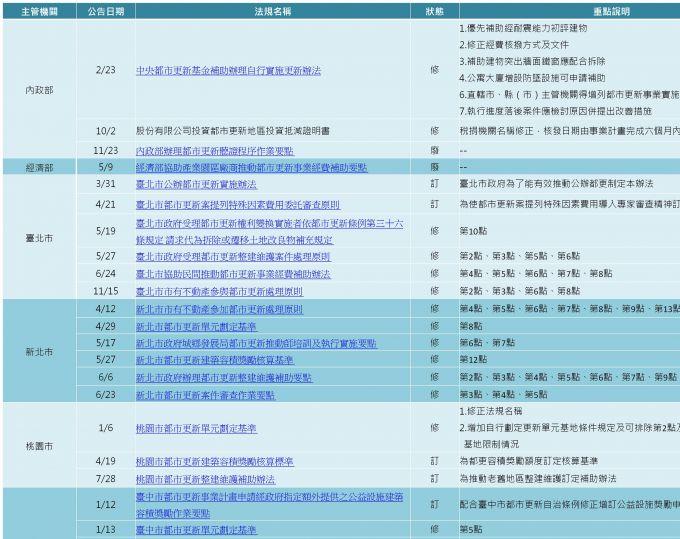This screenshot has width=680, height=539.
Task: Select the 臺北市 agency cell
Action: tap(39, 238)
